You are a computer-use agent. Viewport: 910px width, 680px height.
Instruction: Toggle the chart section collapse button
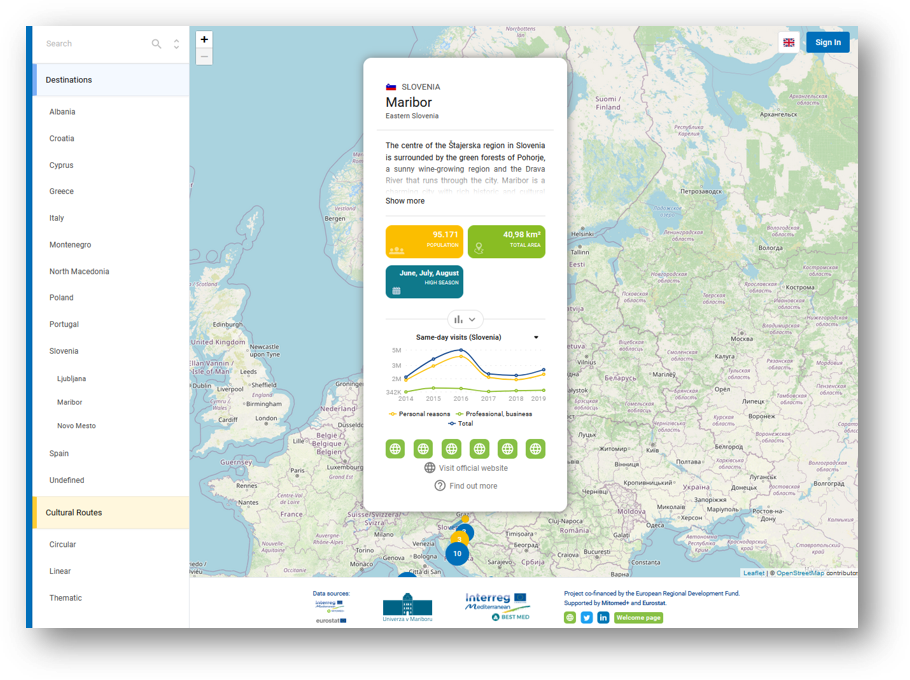(x=465, y=319)
